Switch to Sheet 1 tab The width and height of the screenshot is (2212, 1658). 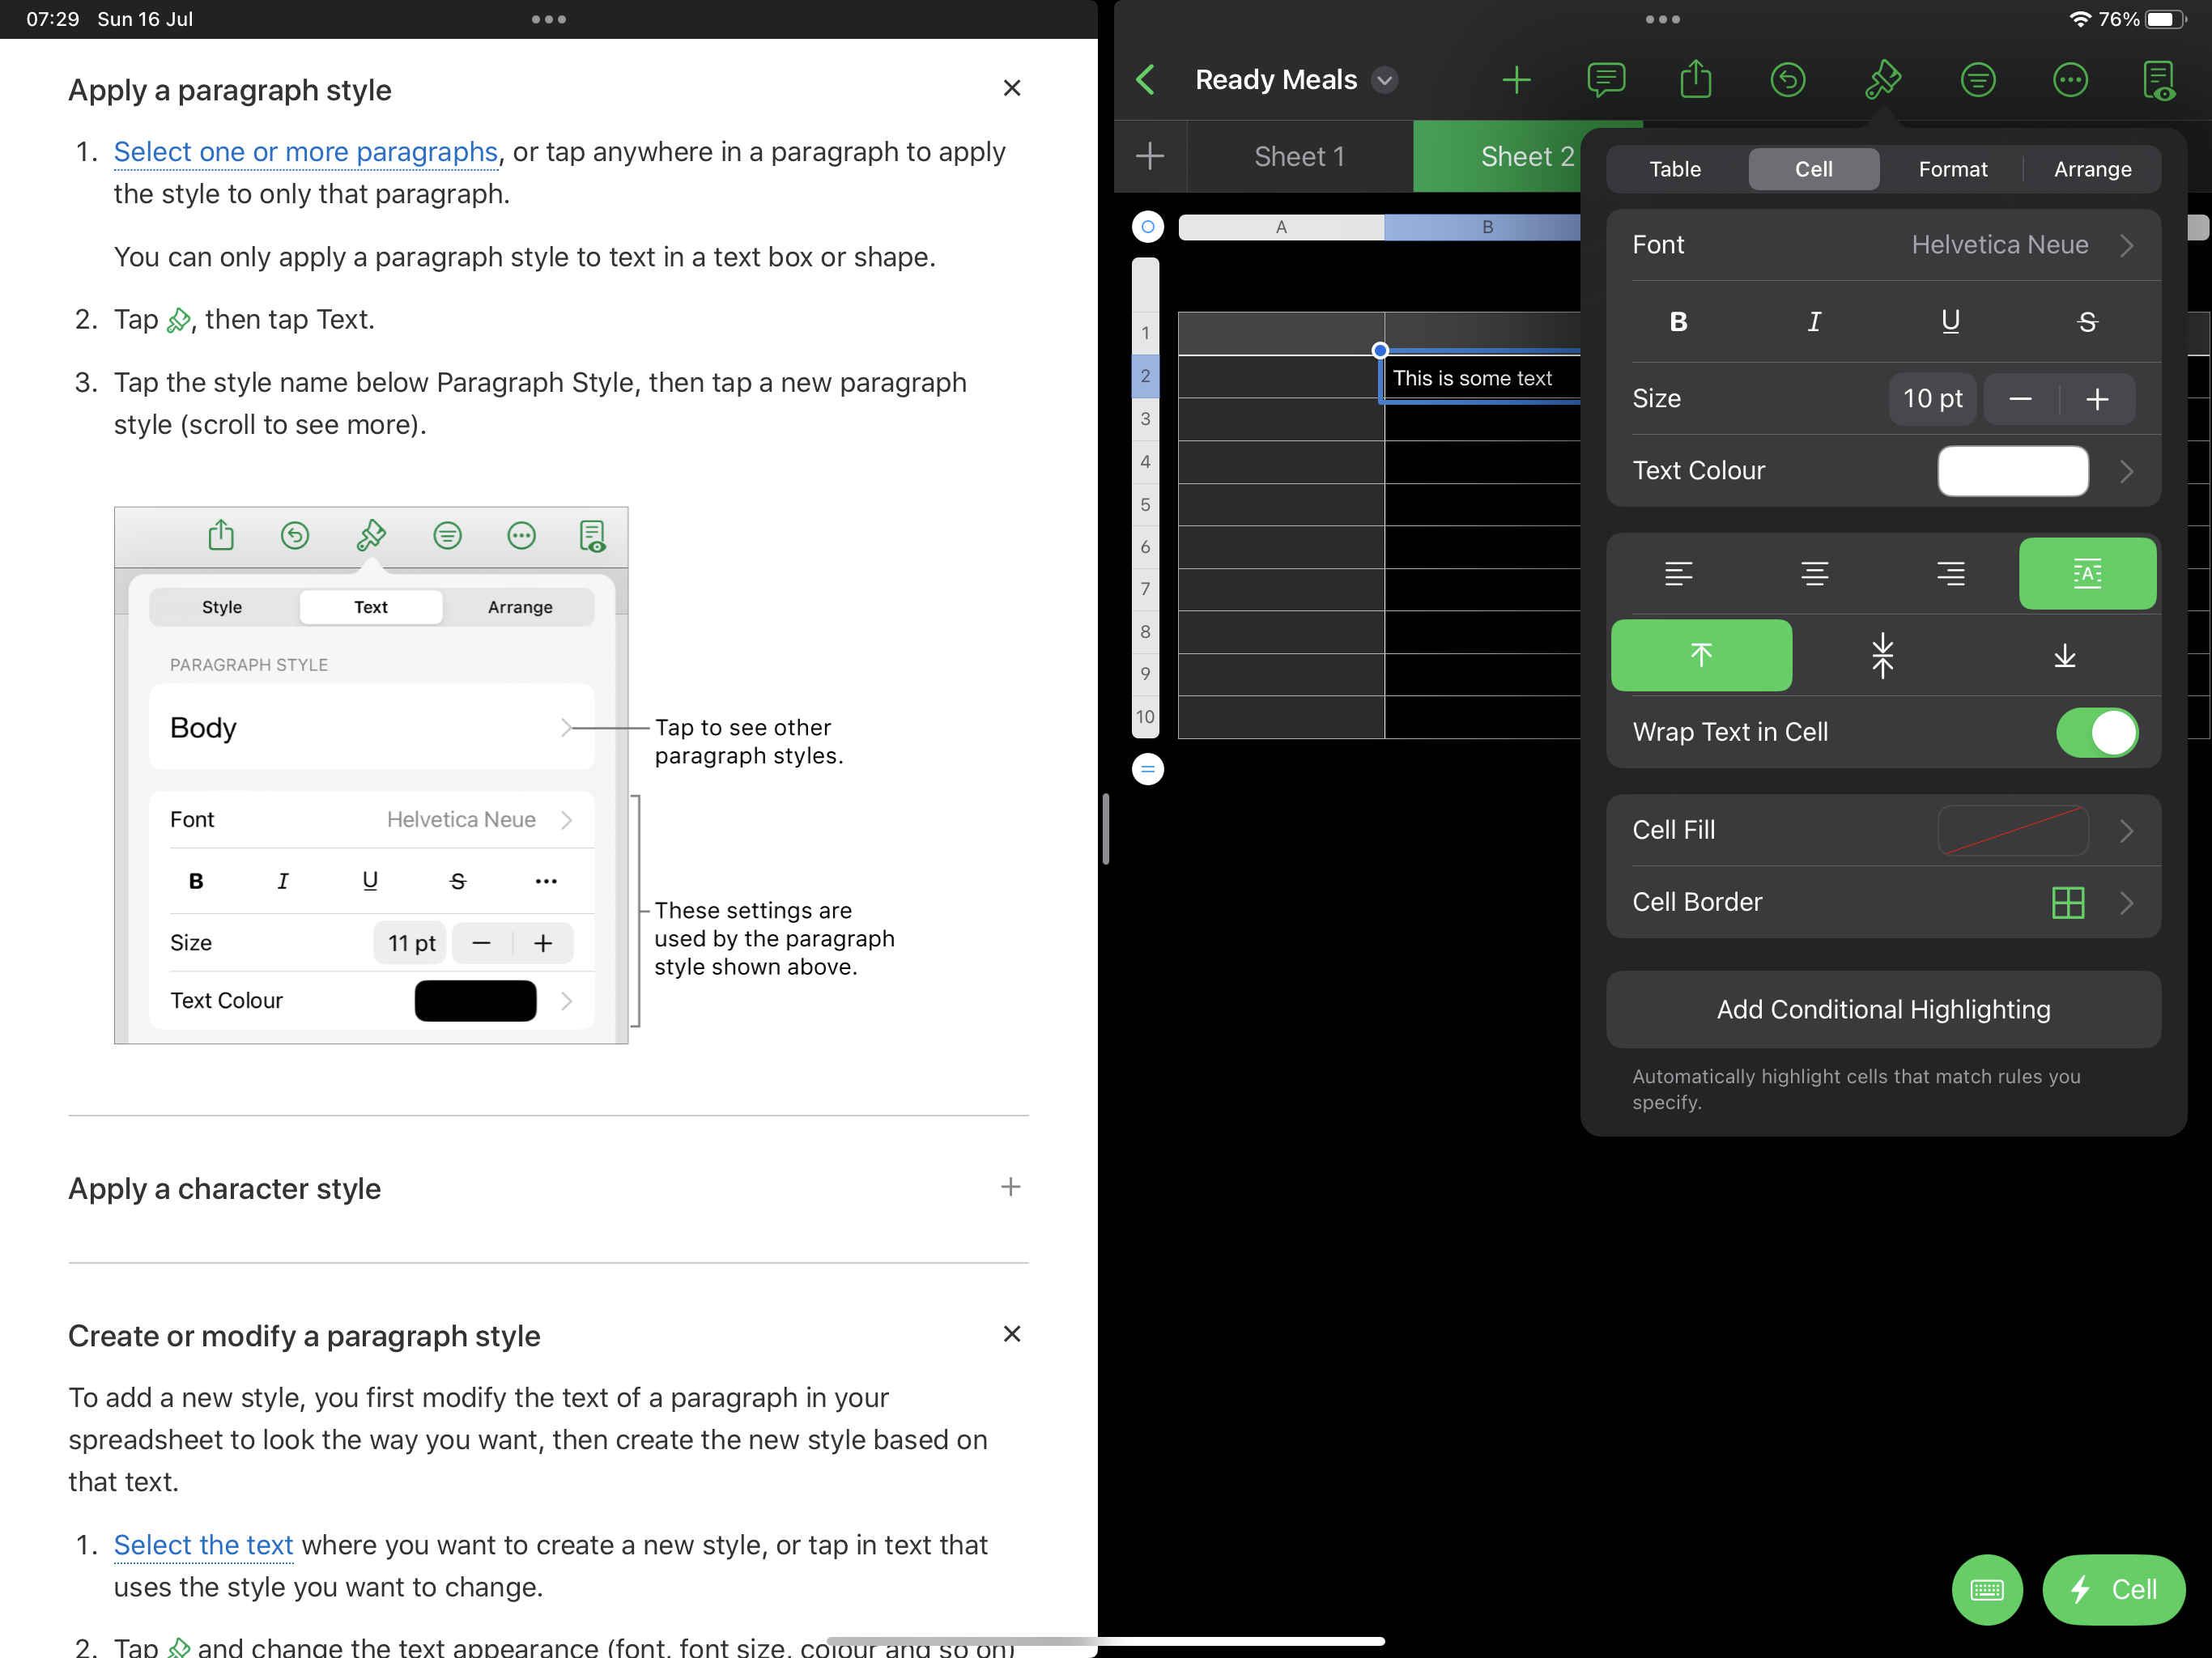(1299, 157)
